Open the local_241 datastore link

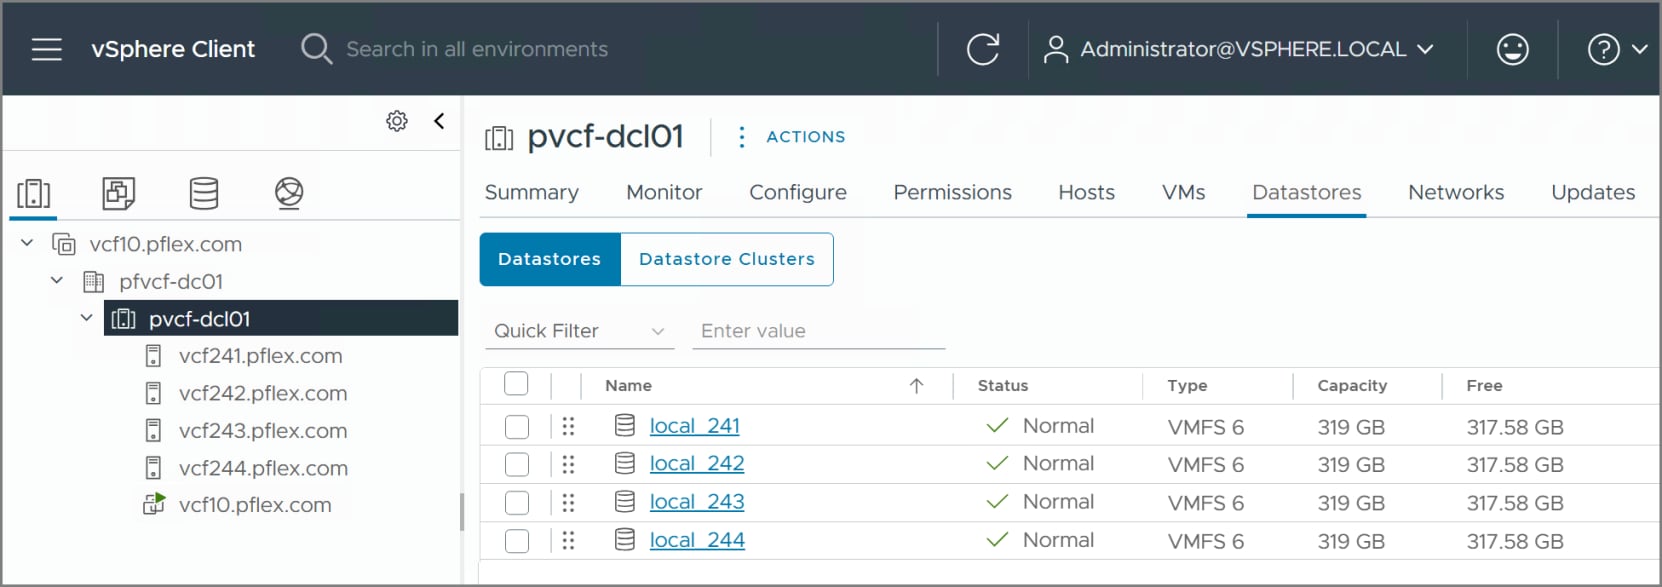(695, 426)
